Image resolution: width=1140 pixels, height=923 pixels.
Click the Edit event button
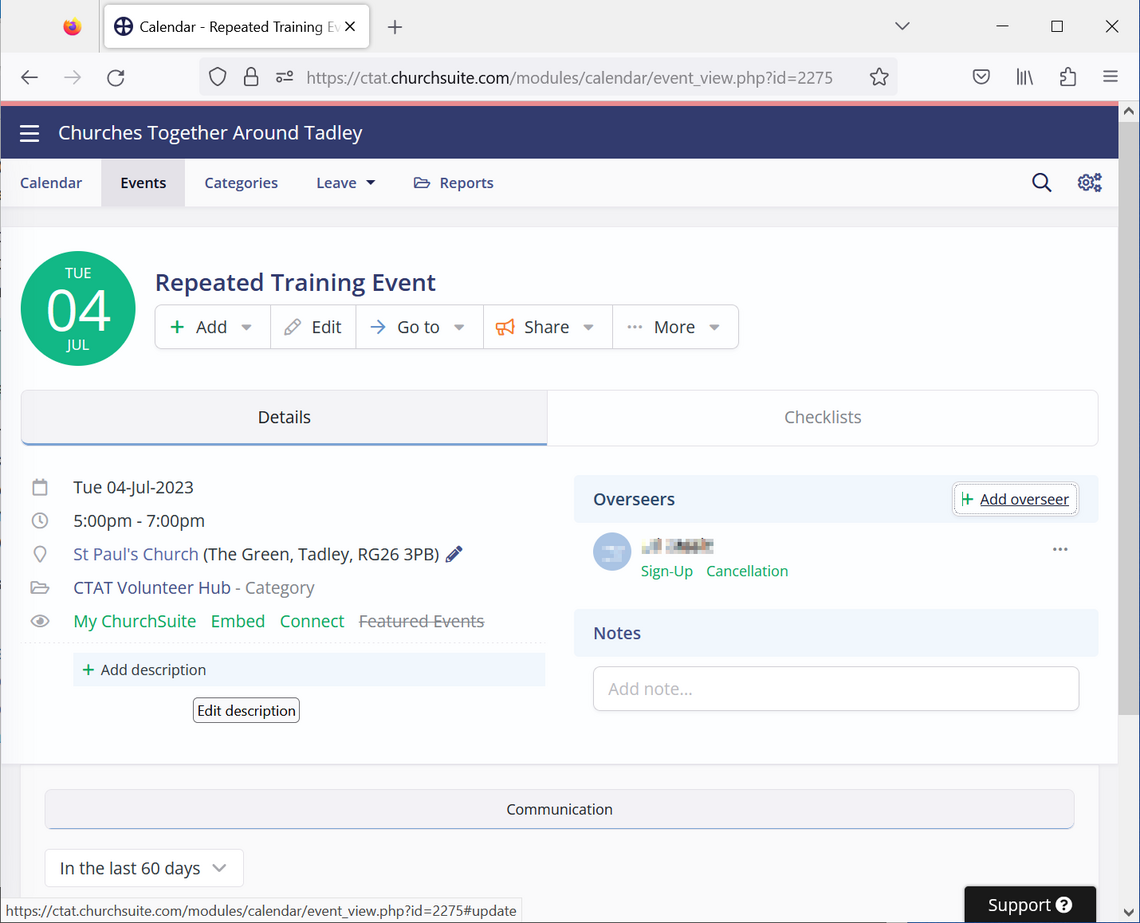click(x=313, y=327)
